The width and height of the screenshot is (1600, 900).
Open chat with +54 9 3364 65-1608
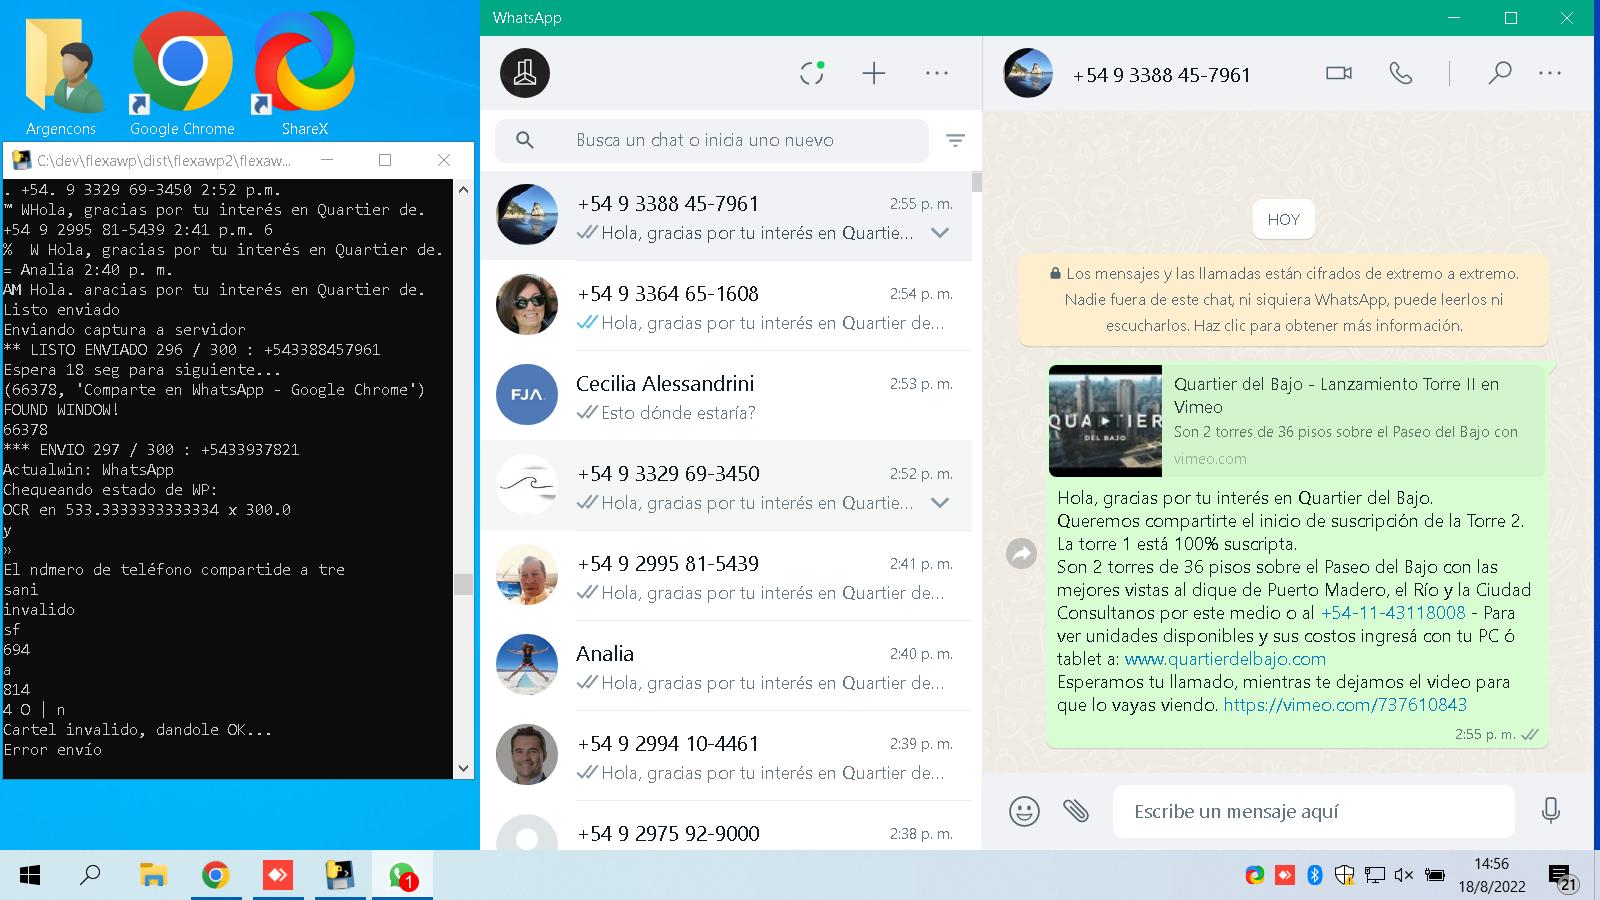(x=727, y=306)
